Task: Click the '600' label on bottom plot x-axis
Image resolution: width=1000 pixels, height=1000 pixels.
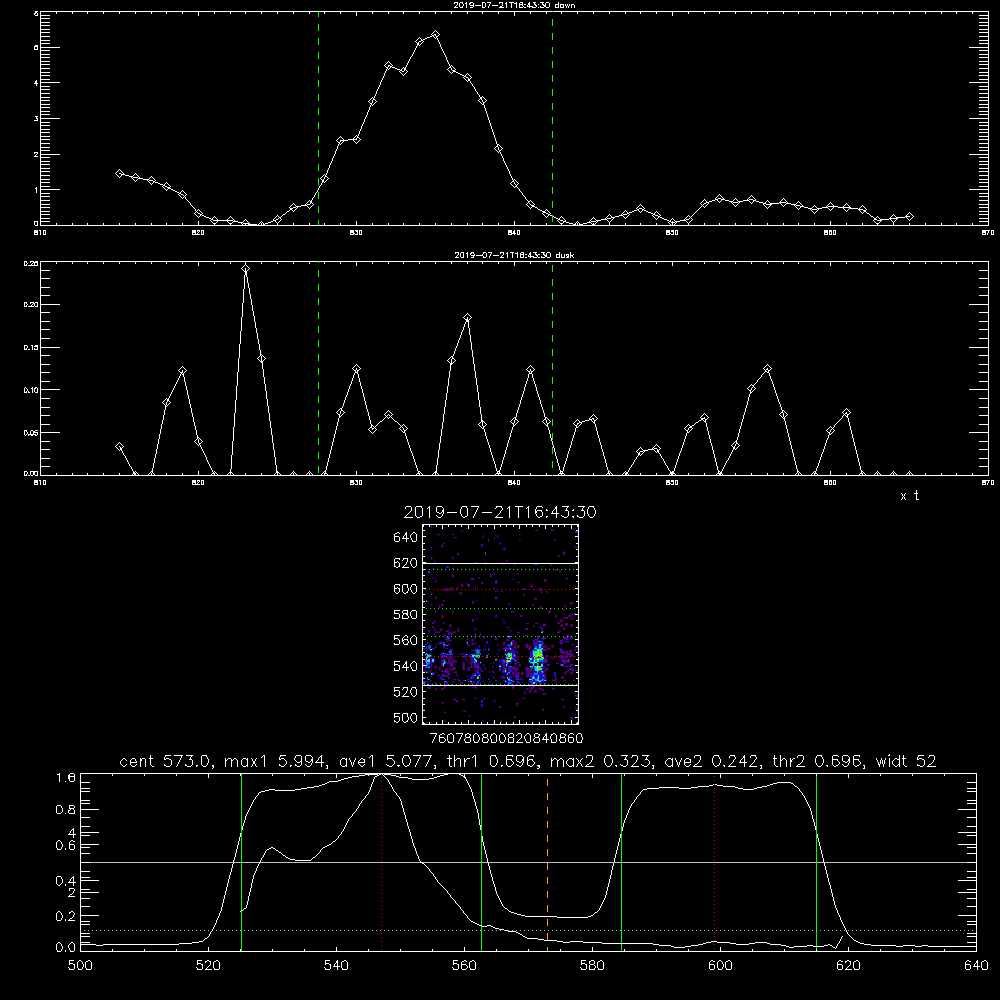Action: [721, 966]
